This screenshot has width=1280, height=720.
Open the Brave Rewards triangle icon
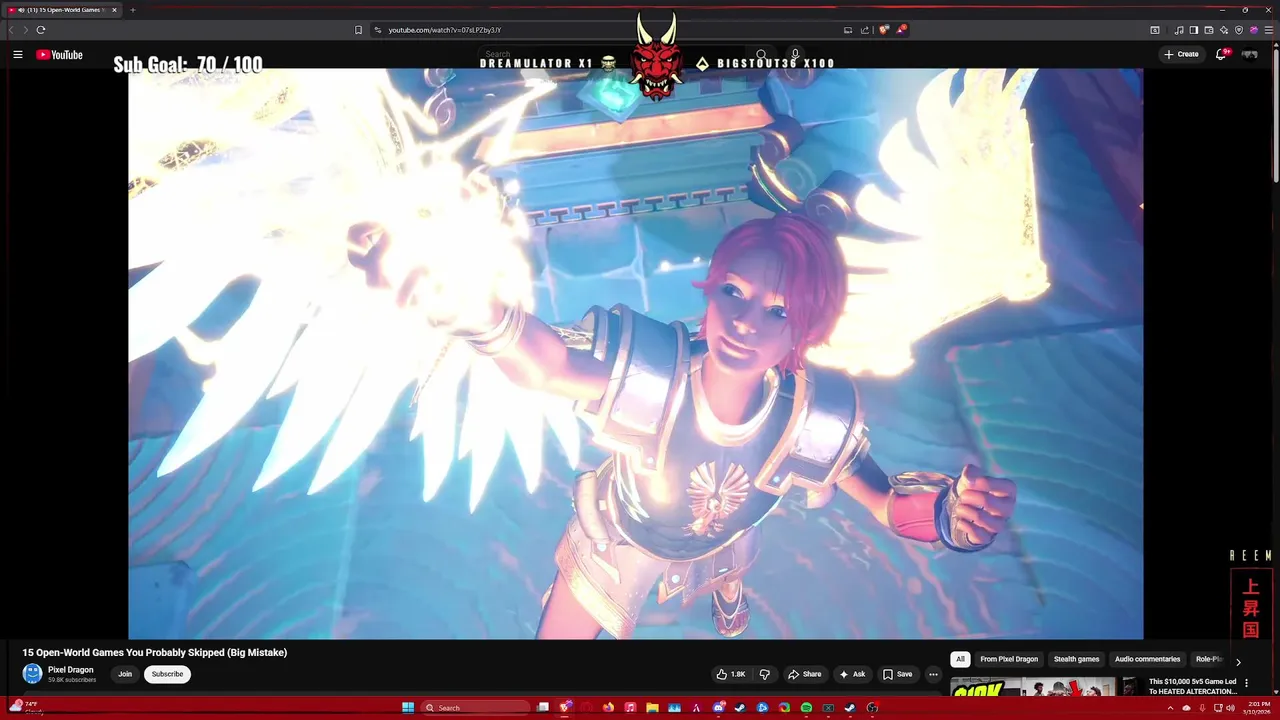point(901,30)
